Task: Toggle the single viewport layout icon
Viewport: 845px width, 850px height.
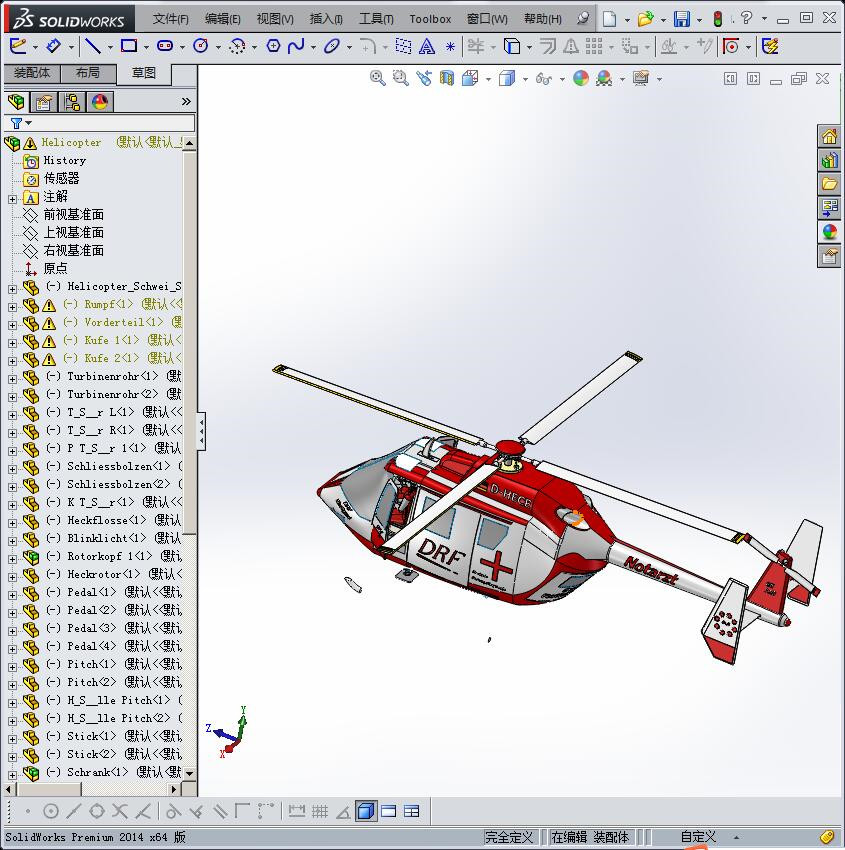Action: click(x=389, y=811)
